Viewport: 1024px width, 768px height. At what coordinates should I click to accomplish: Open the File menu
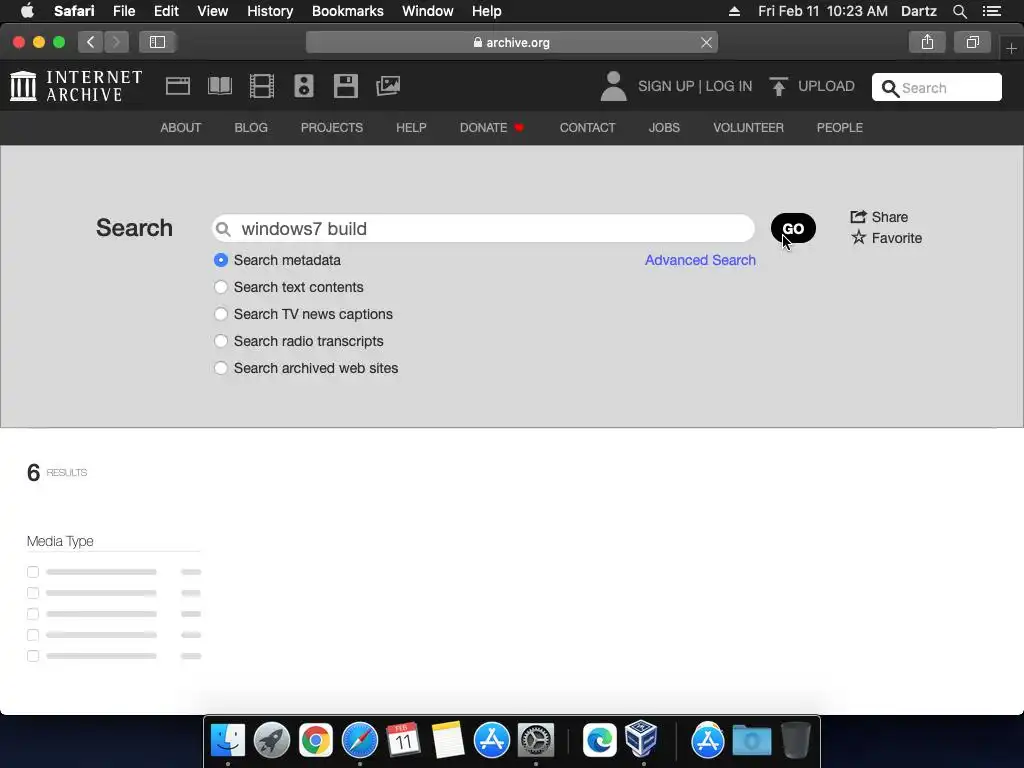(123, 11)
